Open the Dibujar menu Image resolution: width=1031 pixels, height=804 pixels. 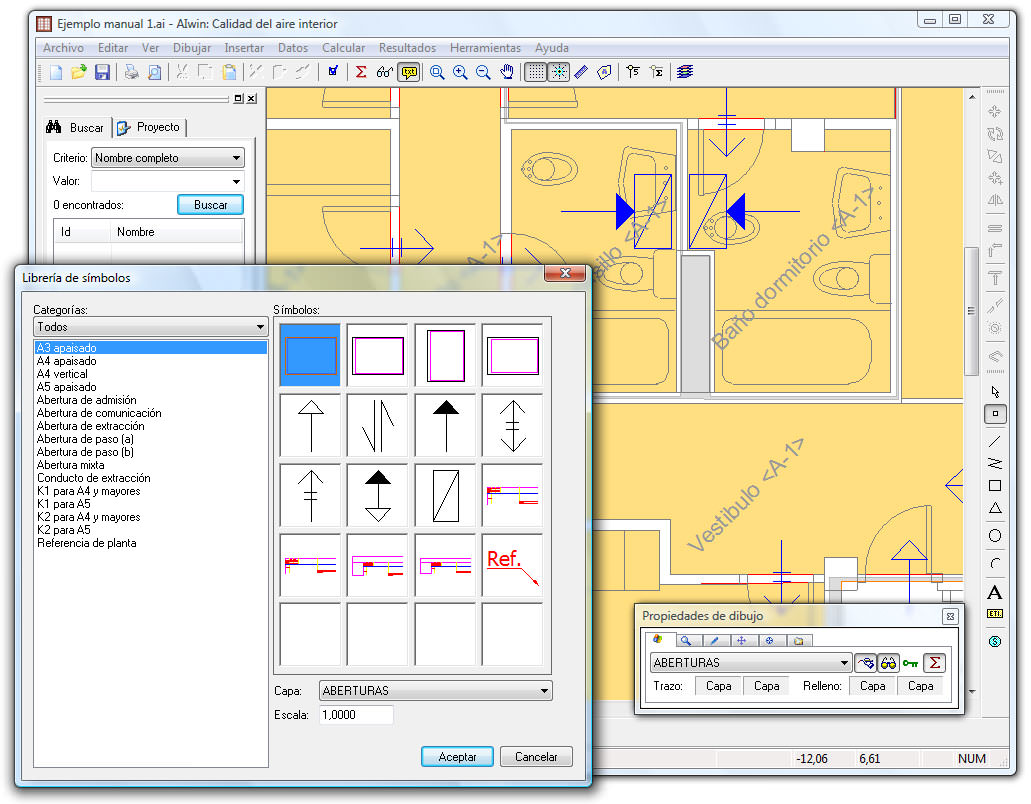click(192, 48)
